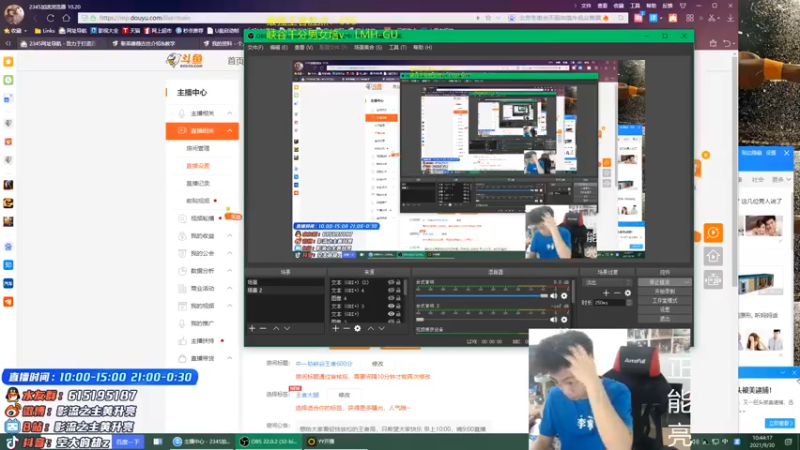This screenshot has height=450, width=800.
Task: Add a scene transition with the plus icon
Action: (x=606, y=293)
